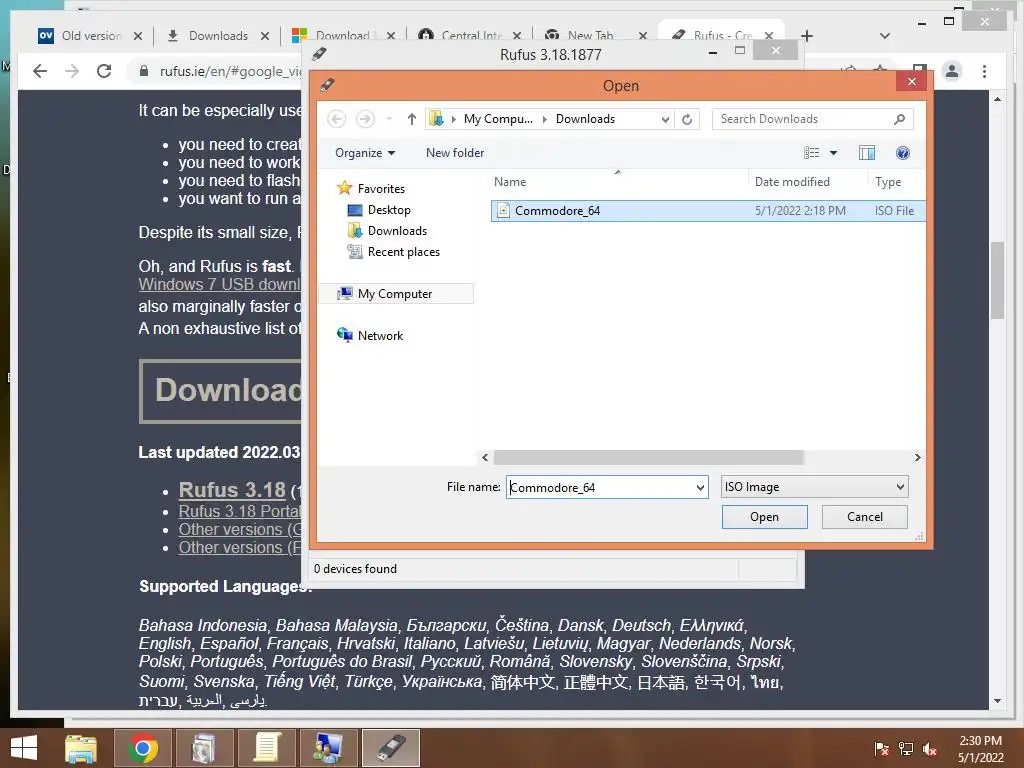Image resolution: width=1024 pixels, height=768 pixels.
Task: Click the change view icon
Action: [811, 153]
